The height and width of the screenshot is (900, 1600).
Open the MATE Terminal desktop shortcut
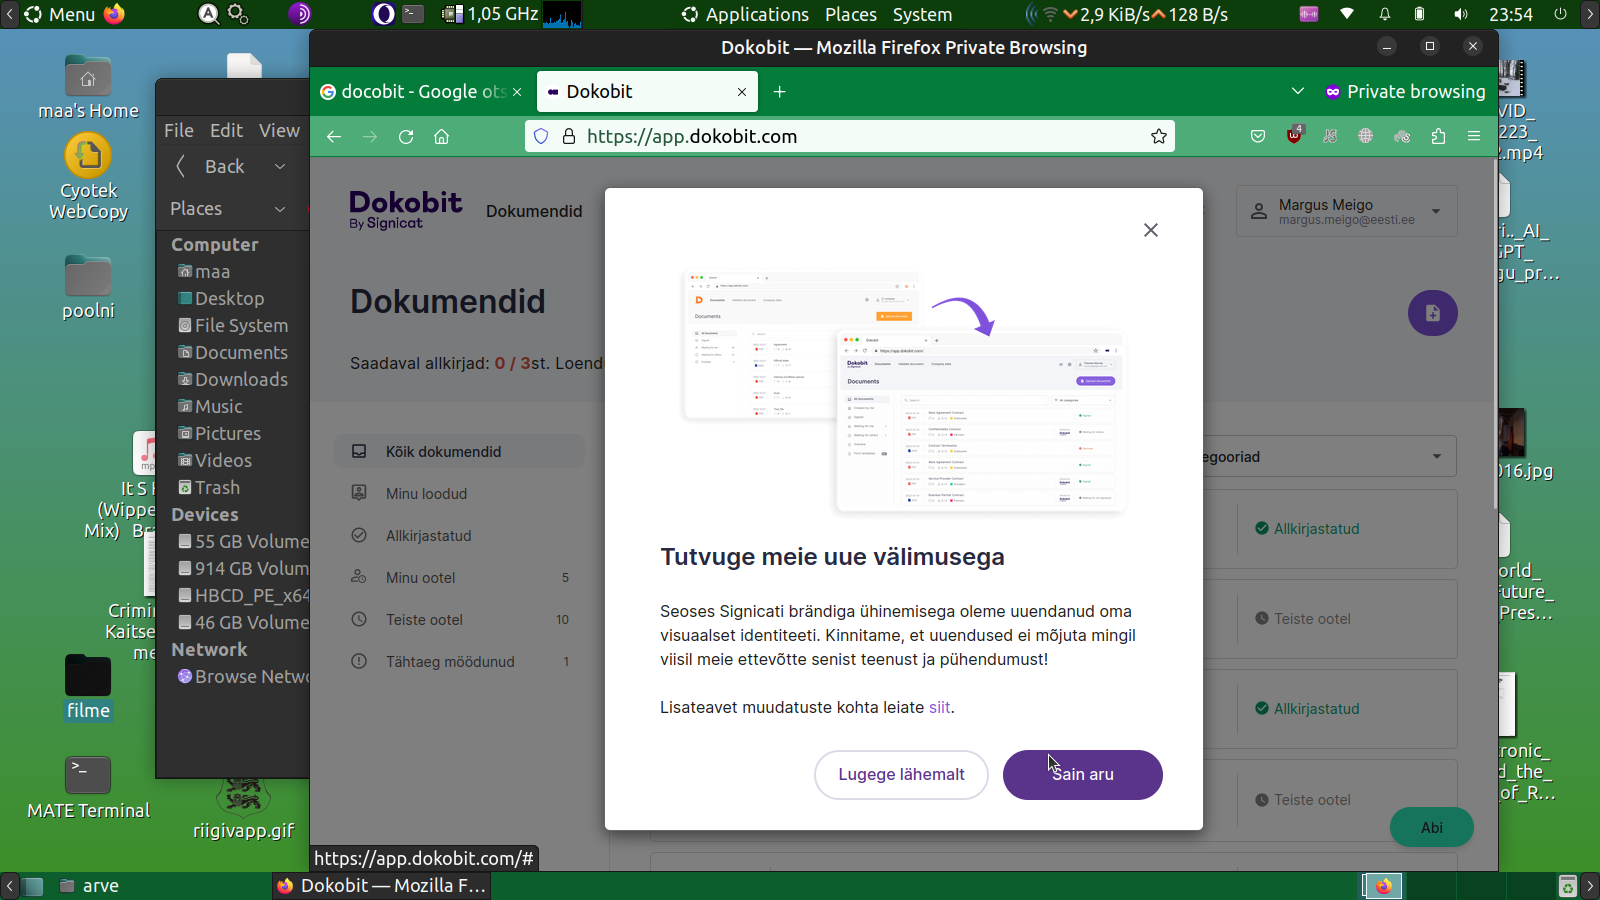pos(88,788)
